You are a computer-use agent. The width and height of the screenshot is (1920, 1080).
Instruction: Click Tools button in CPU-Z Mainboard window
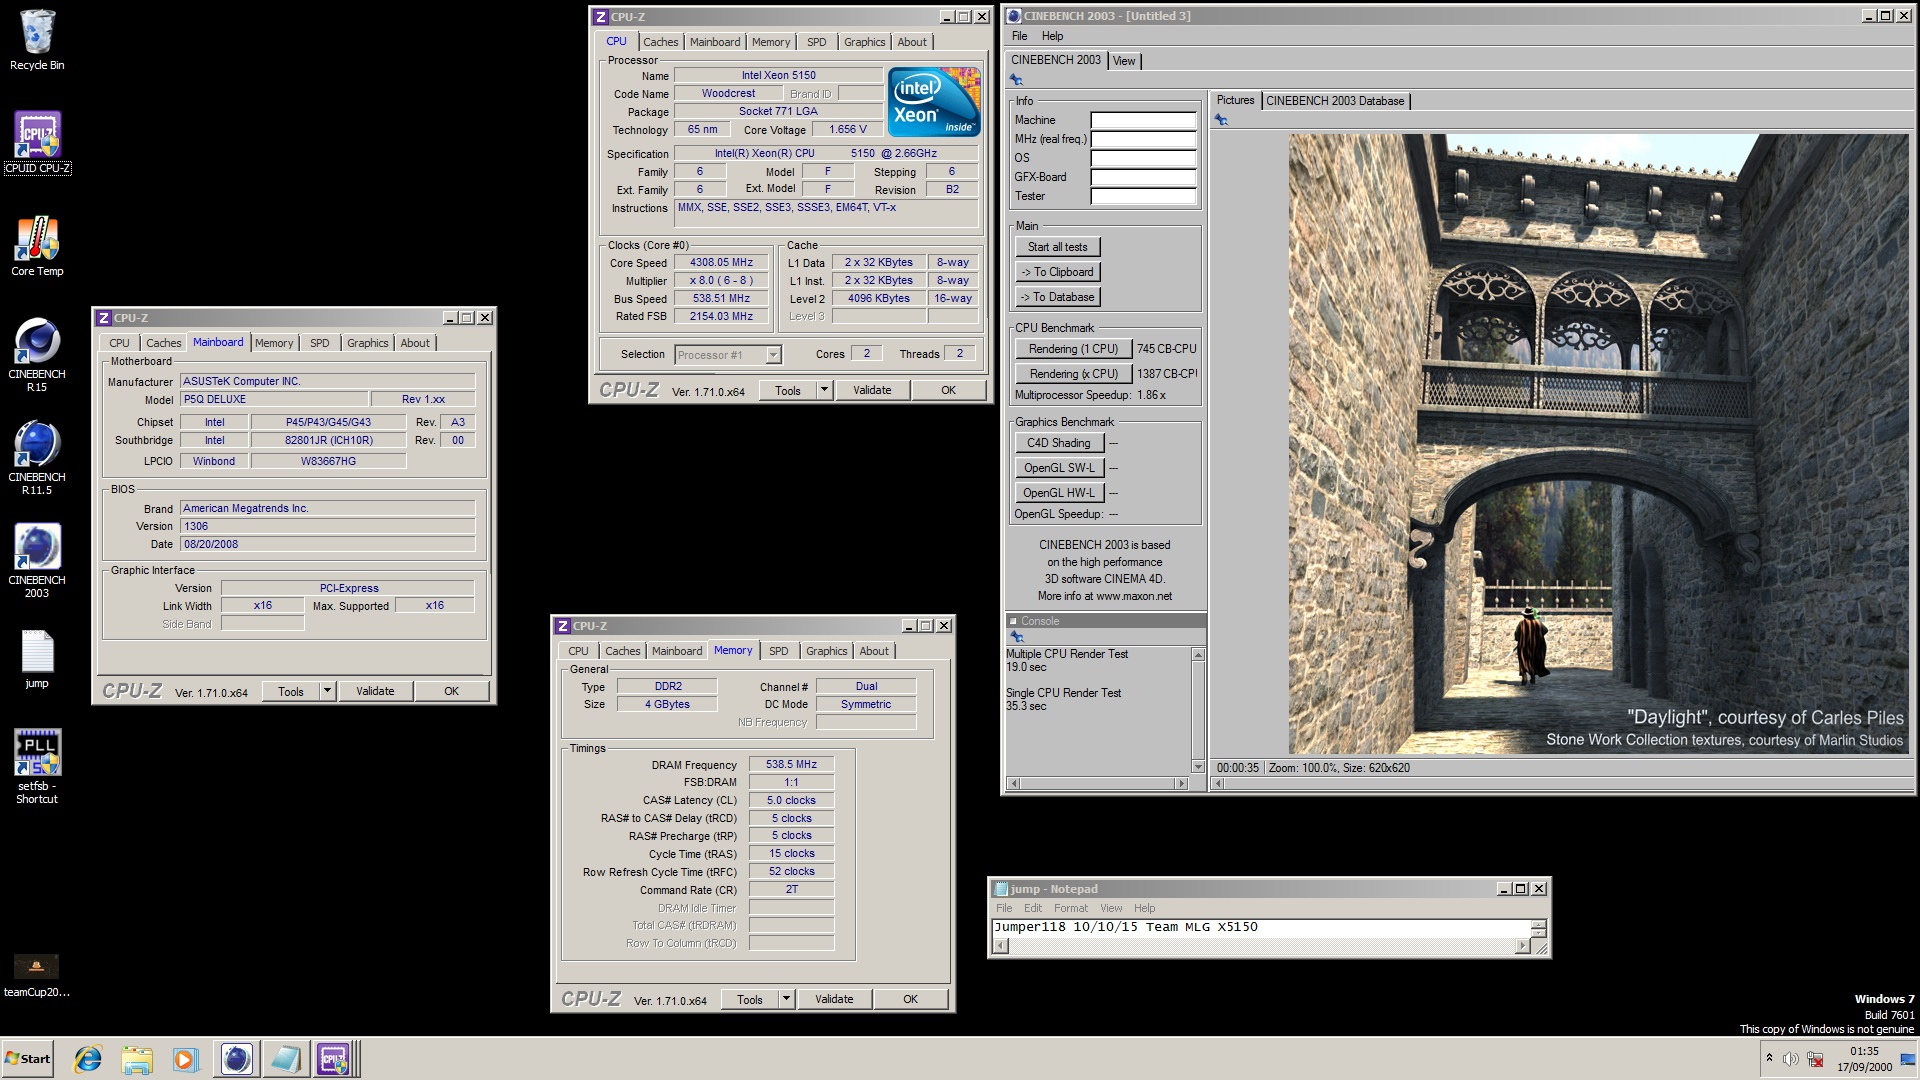pyautogui.click(x=291, y=691)
